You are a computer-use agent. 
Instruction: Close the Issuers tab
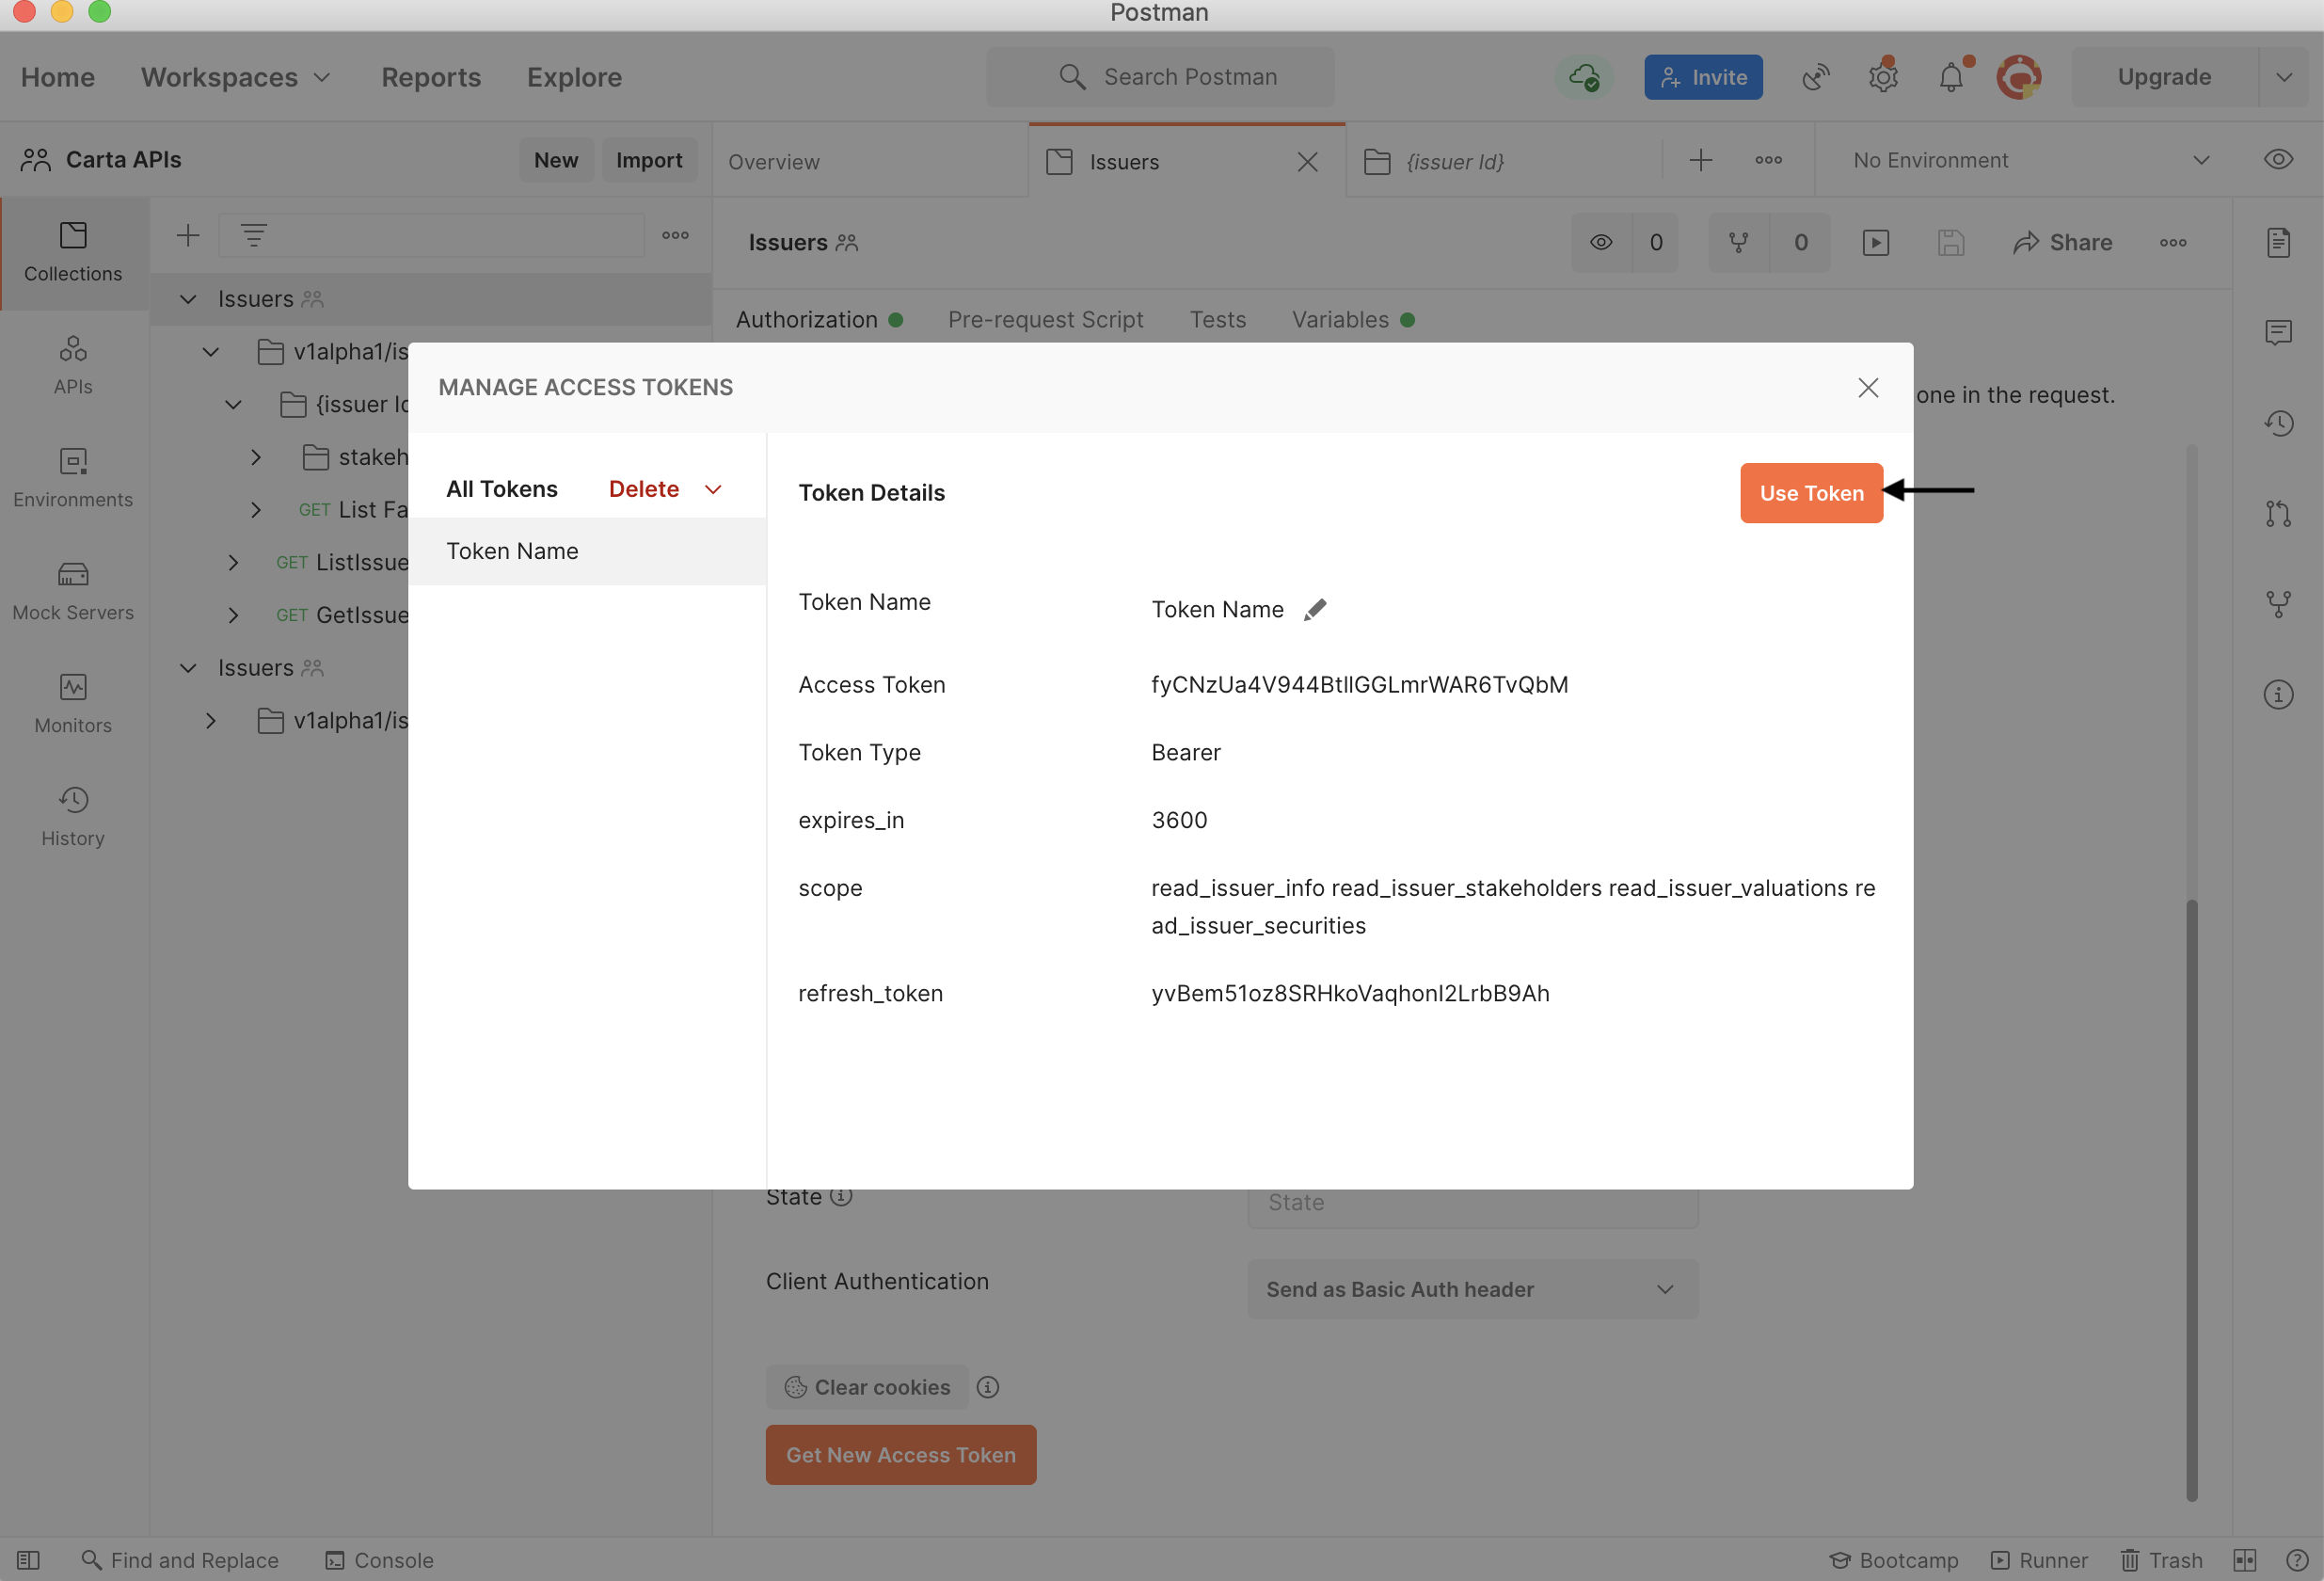1307,162
